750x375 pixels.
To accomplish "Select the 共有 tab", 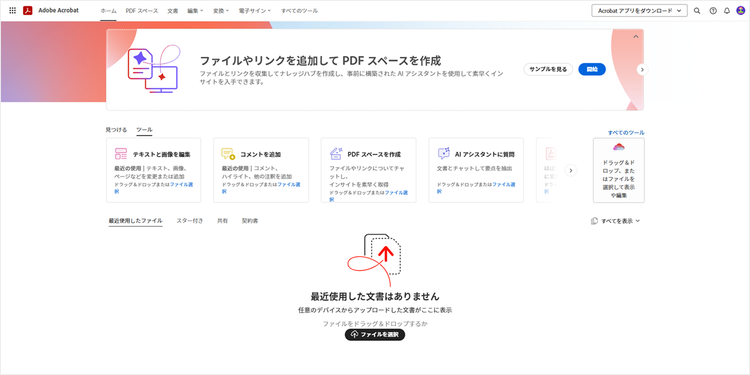I will click(222, 221).
